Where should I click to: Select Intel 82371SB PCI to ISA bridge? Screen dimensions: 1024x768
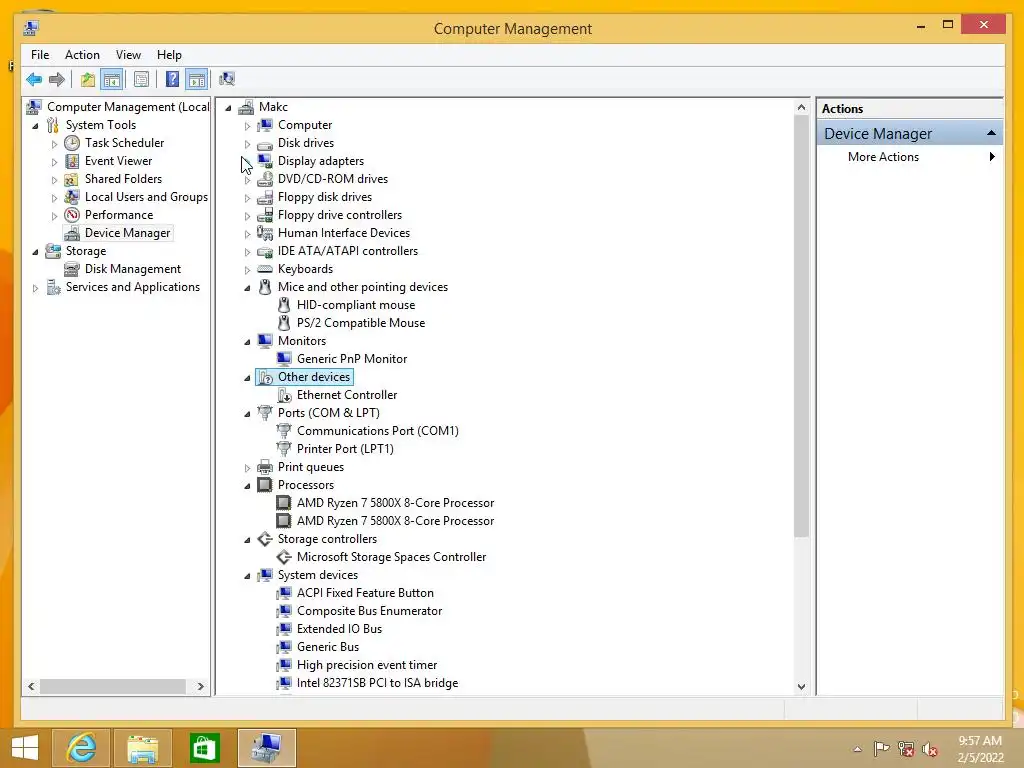point(377,683)
